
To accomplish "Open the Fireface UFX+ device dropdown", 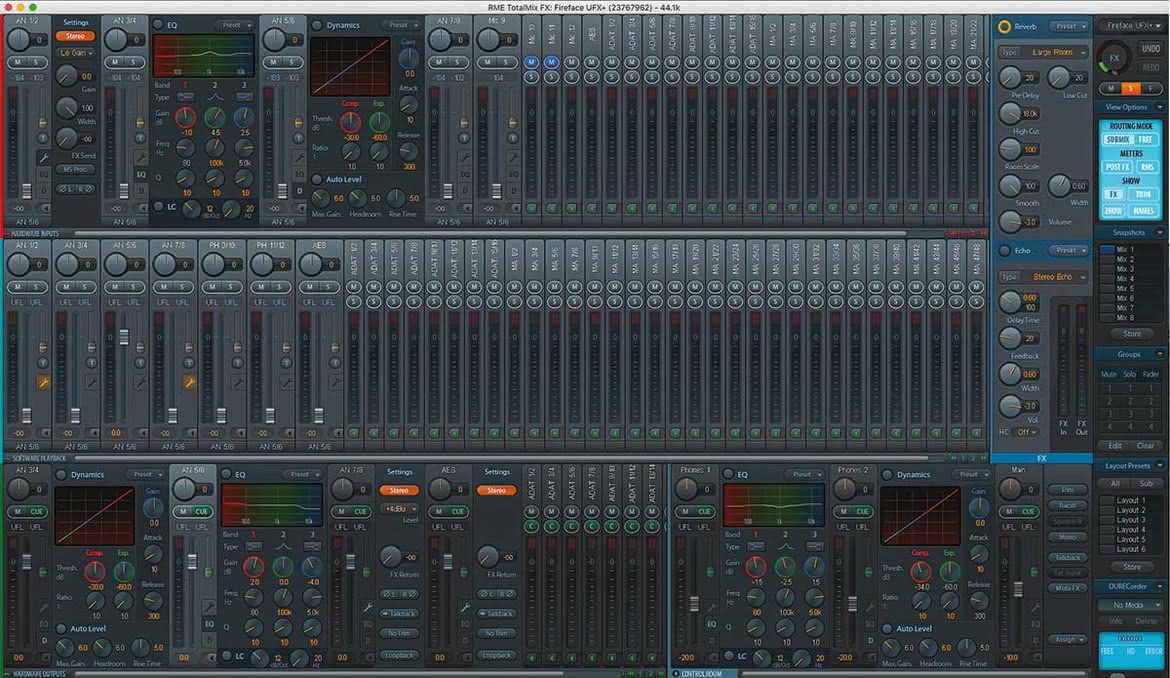I will (x=1132, y=25).
